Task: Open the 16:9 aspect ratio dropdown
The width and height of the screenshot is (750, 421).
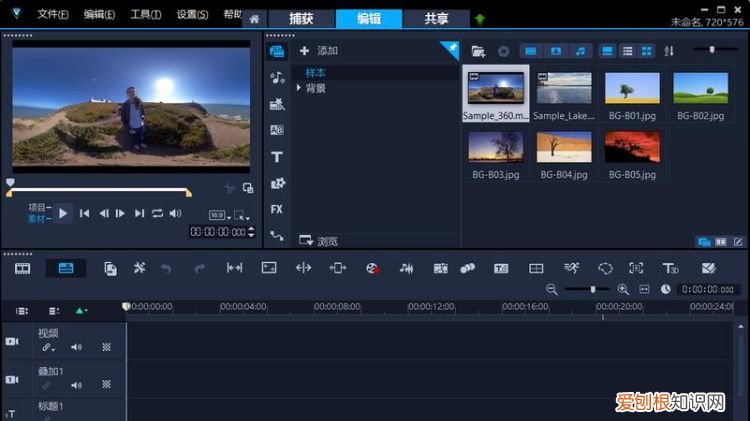Action: (x=218, y=215)
